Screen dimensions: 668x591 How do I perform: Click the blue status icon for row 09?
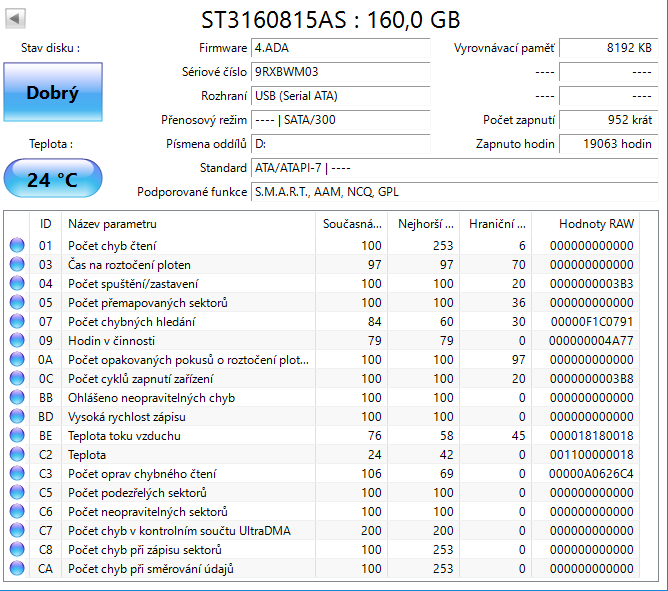point(17,340)
